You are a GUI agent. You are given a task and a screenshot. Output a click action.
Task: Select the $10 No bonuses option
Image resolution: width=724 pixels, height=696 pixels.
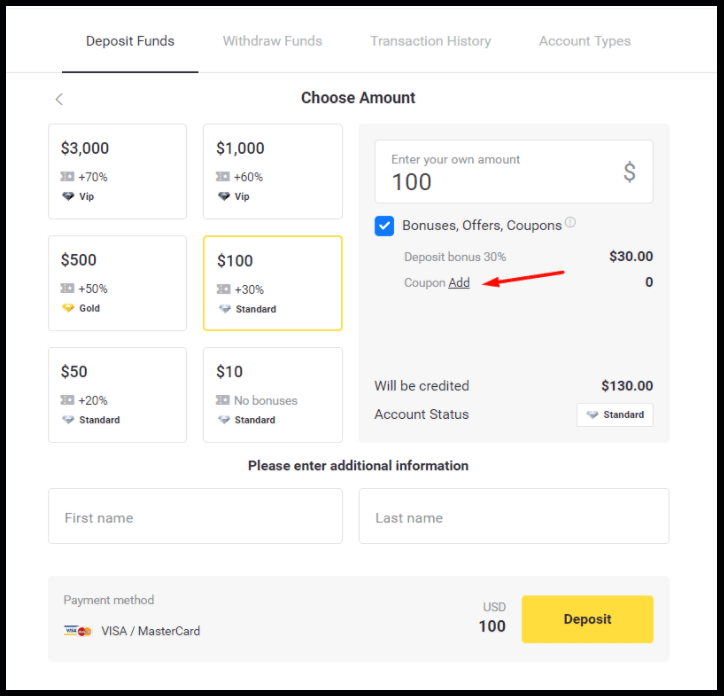[x=272, y=394]
